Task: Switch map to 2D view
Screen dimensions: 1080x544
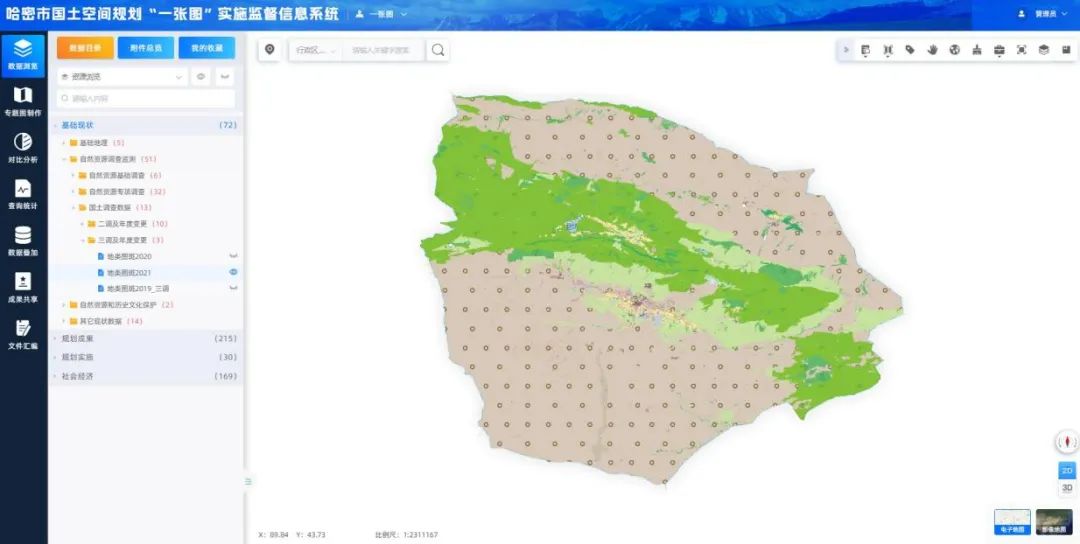Action: click(x=1067, y=471)
